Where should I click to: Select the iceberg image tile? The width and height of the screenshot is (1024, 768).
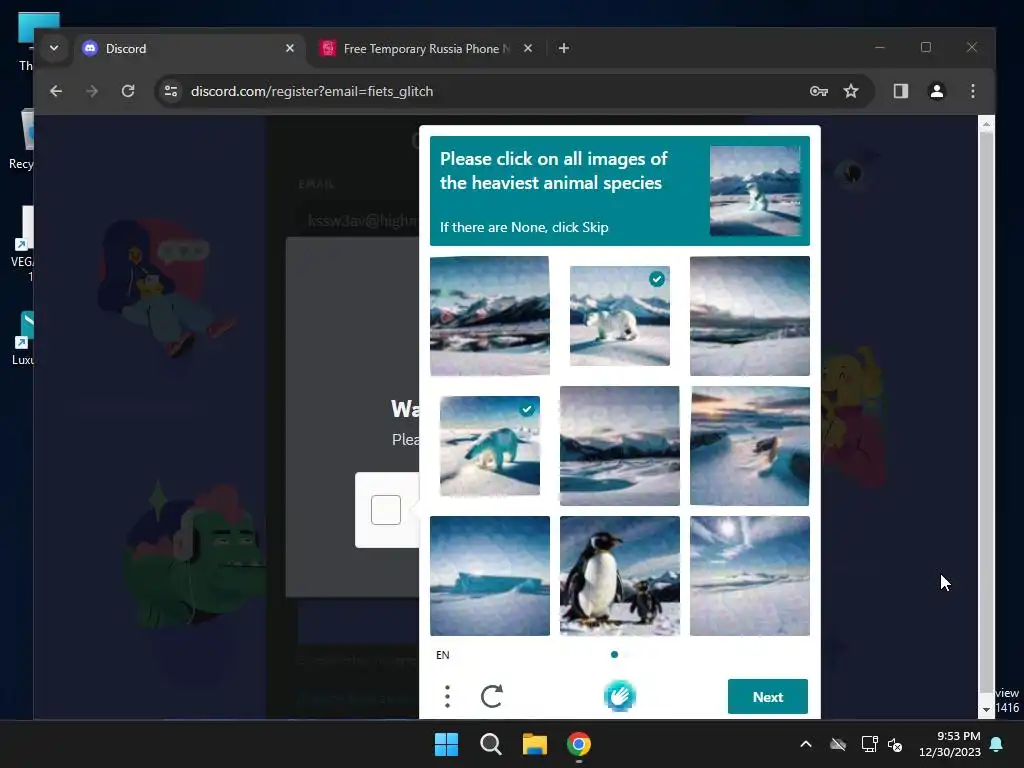(490, 576)
